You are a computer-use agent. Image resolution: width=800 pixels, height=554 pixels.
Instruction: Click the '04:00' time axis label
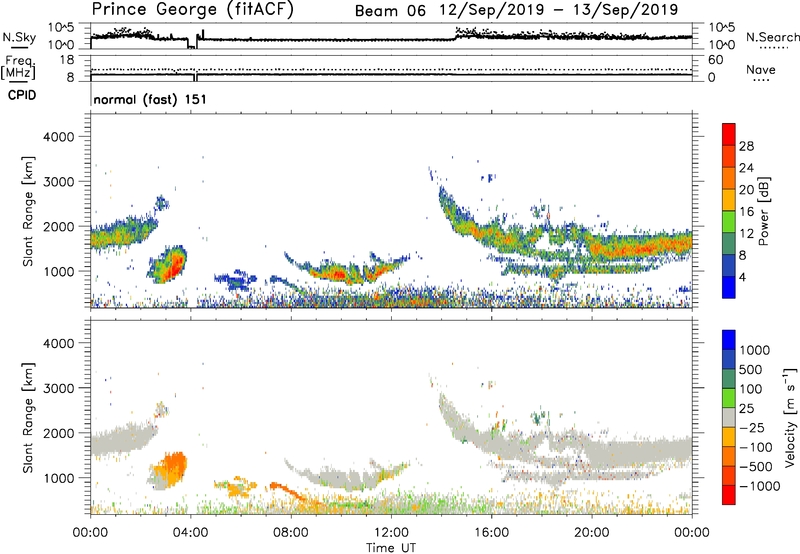[191, 533]
